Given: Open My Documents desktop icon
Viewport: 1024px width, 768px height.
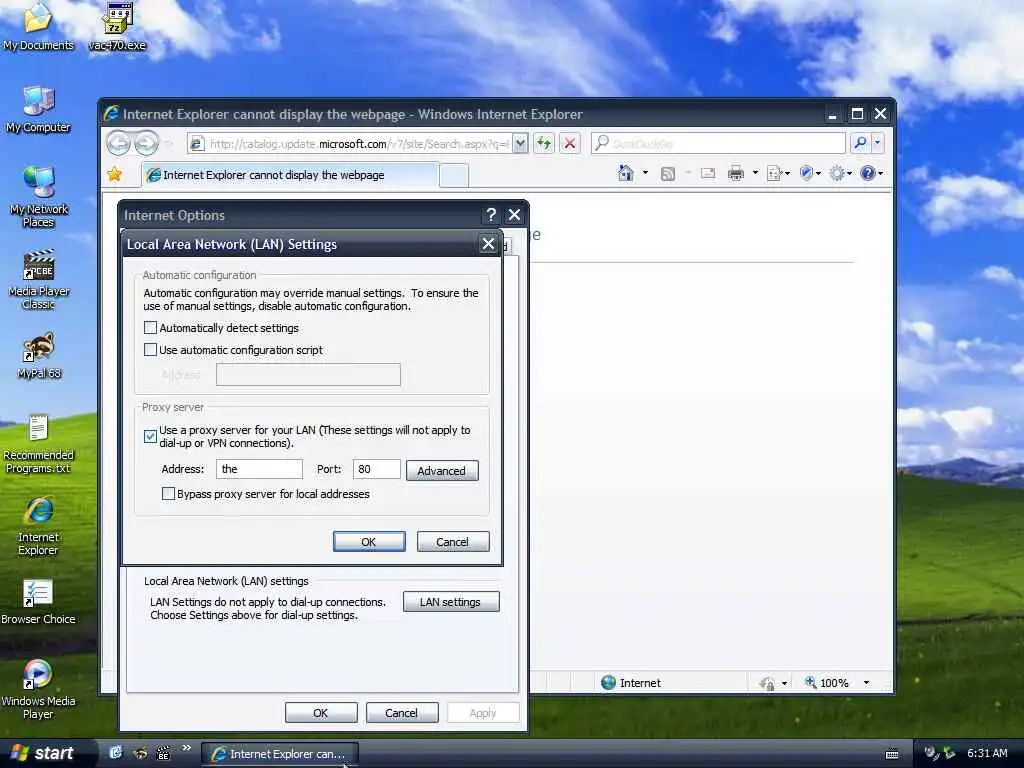Looking at the screenshot, I should pos(38,26).
